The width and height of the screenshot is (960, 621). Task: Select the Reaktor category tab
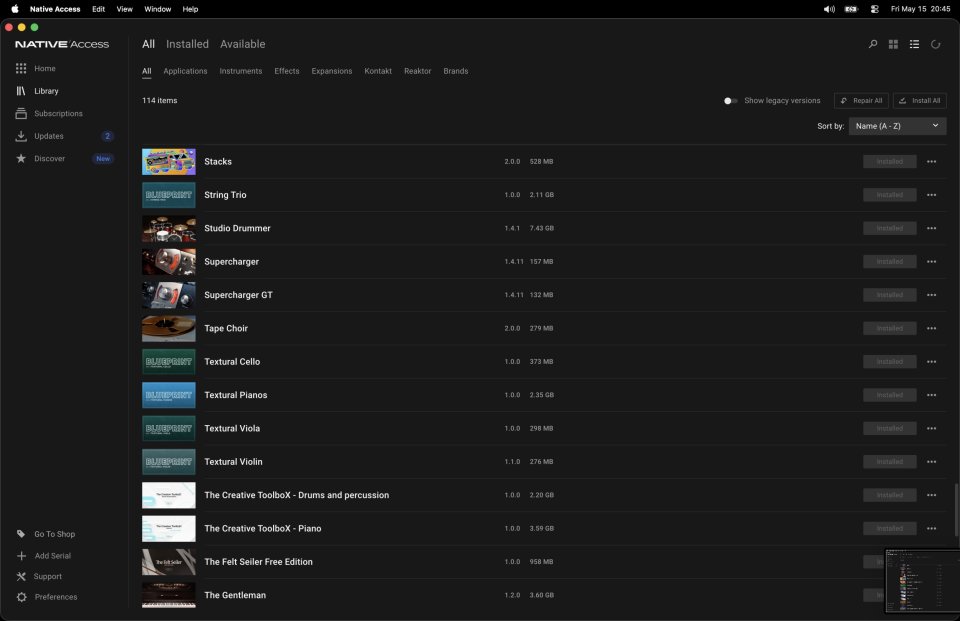(418, 71)
